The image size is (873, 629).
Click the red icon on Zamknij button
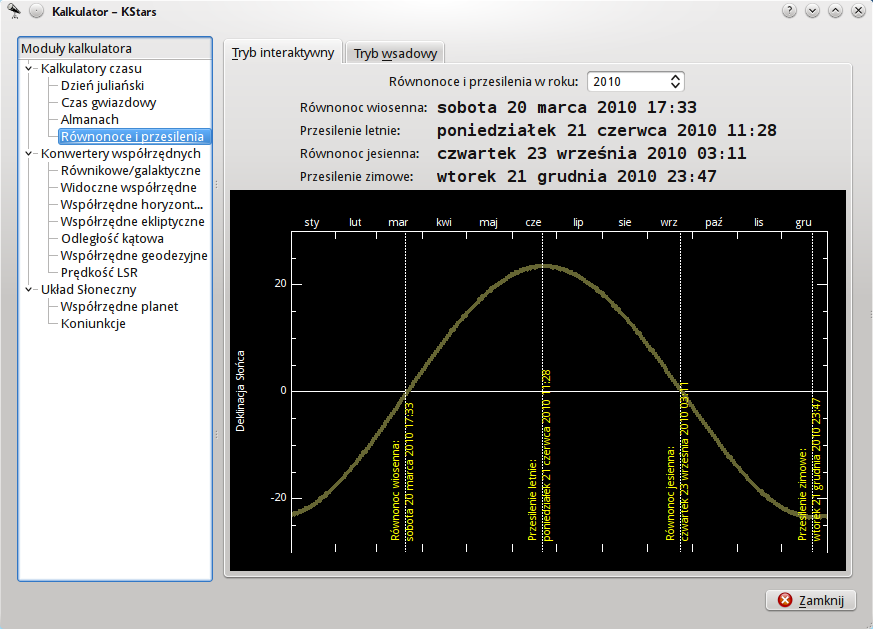(x=785, y=600)
